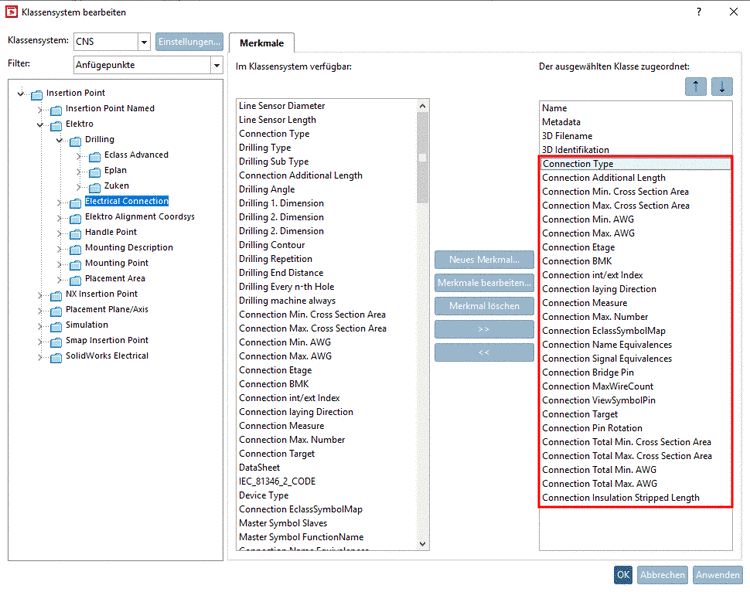
Task: Collapse the Elektro tree node
Action: (40, 125)
